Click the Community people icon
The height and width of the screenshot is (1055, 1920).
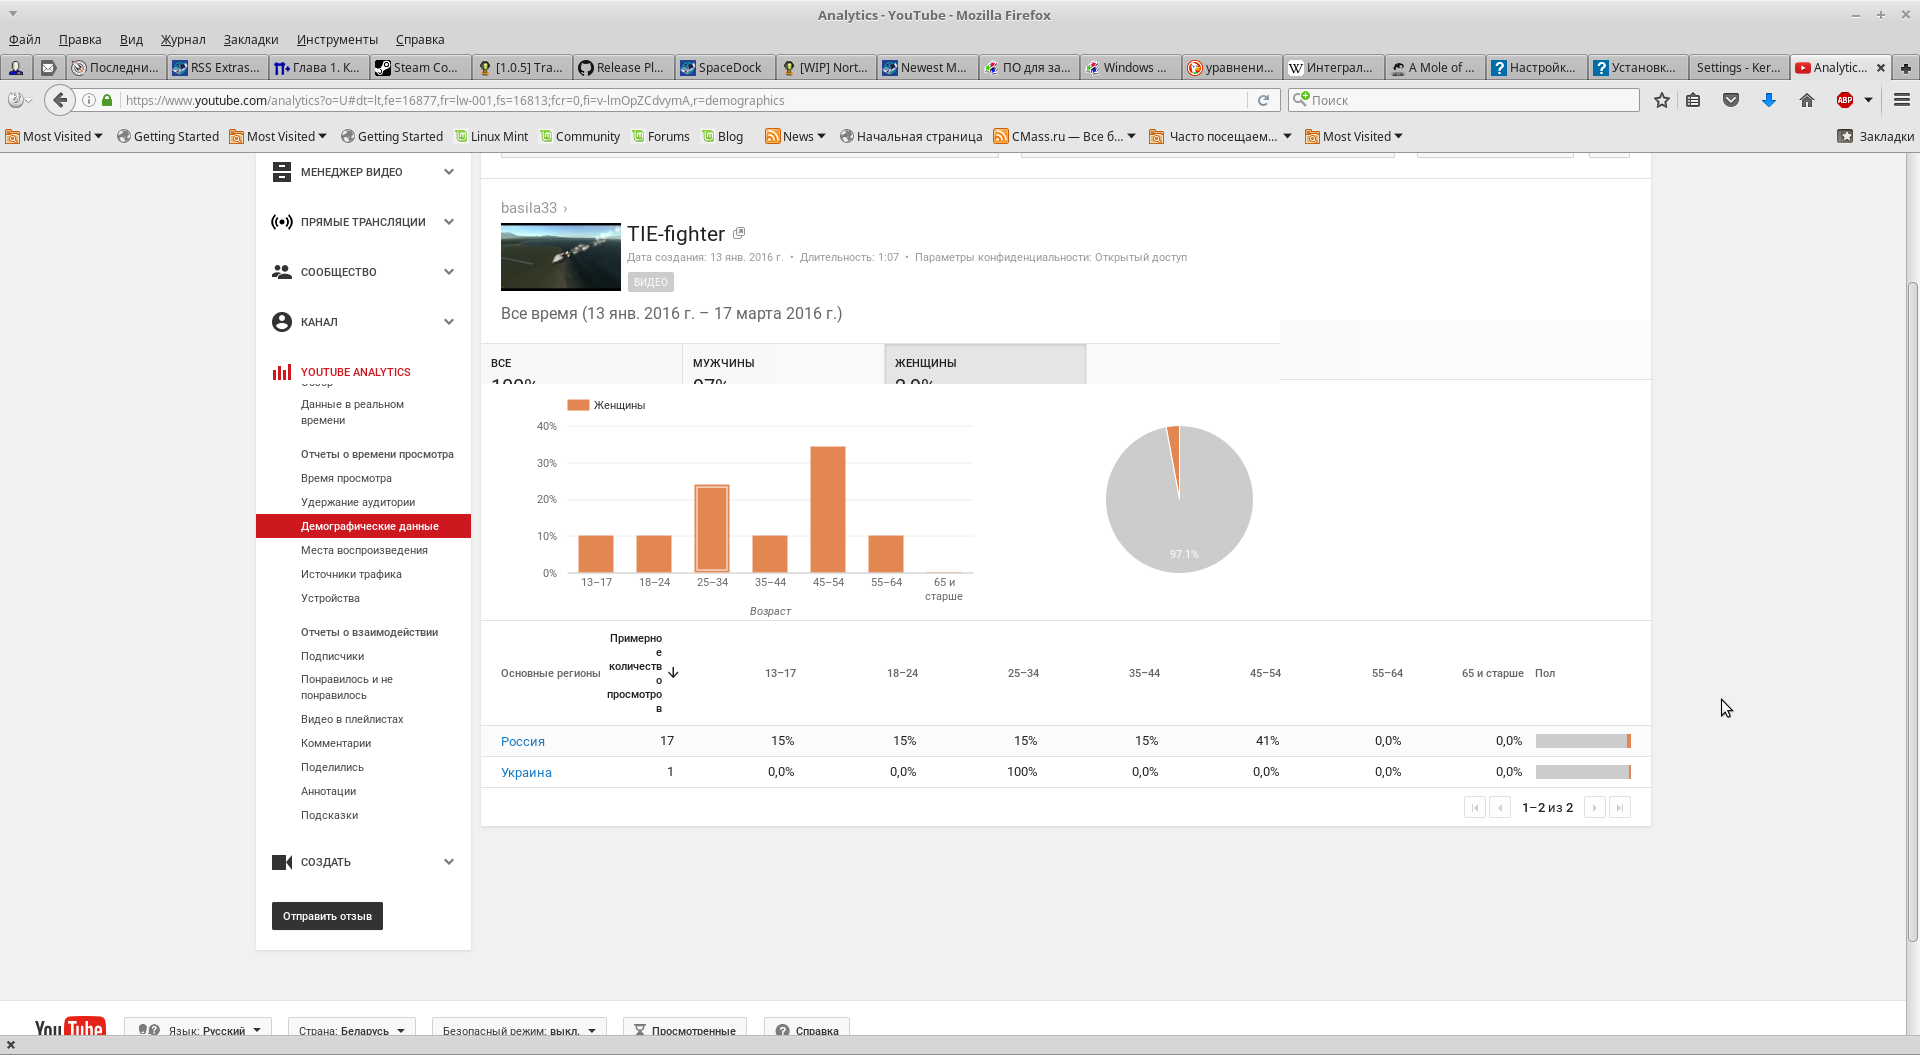[x=282, y=272]
